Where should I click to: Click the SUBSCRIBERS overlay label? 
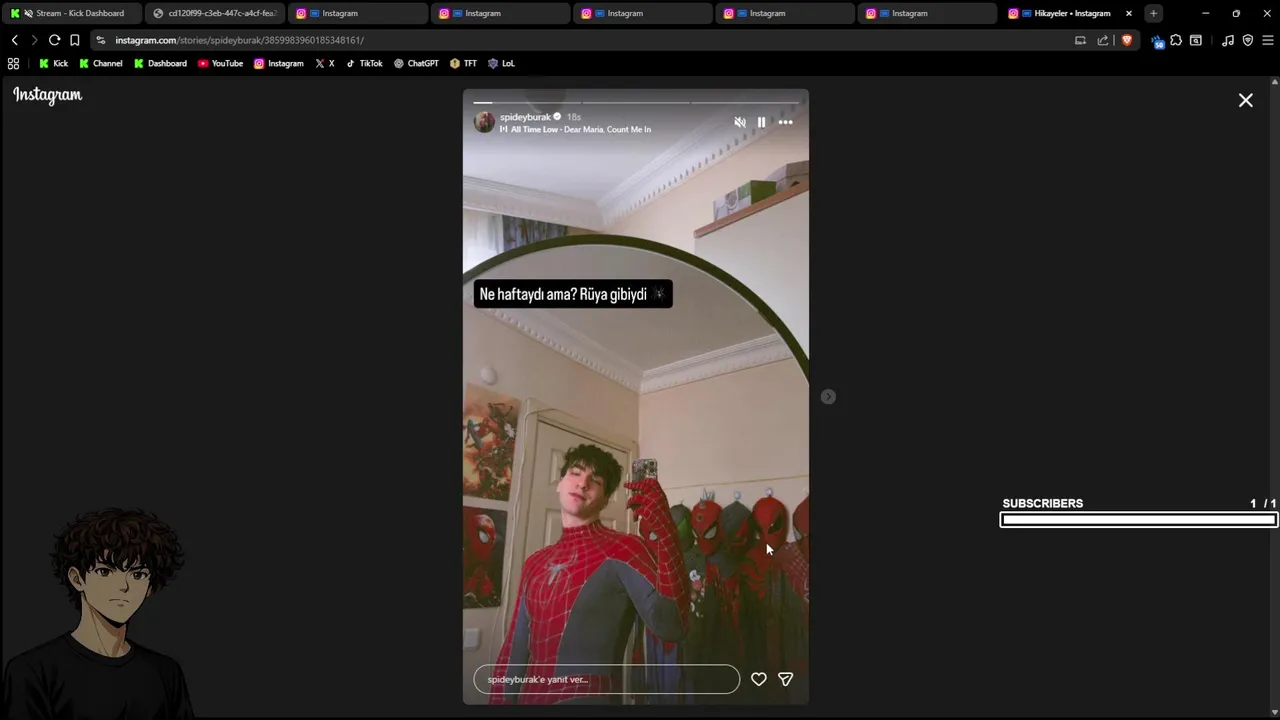pos(1043,503)
